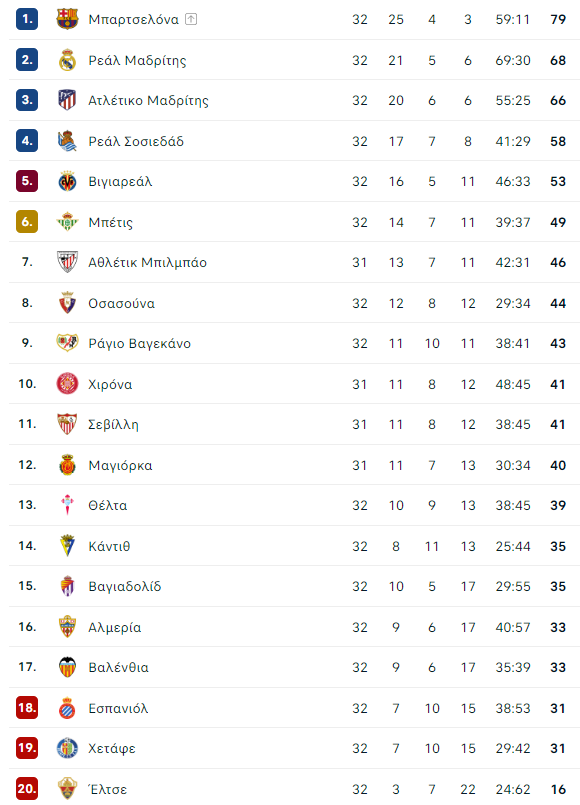Click the Villarreal yellow crest icon
The image size is (580, 805).
[x=67, y=181]
